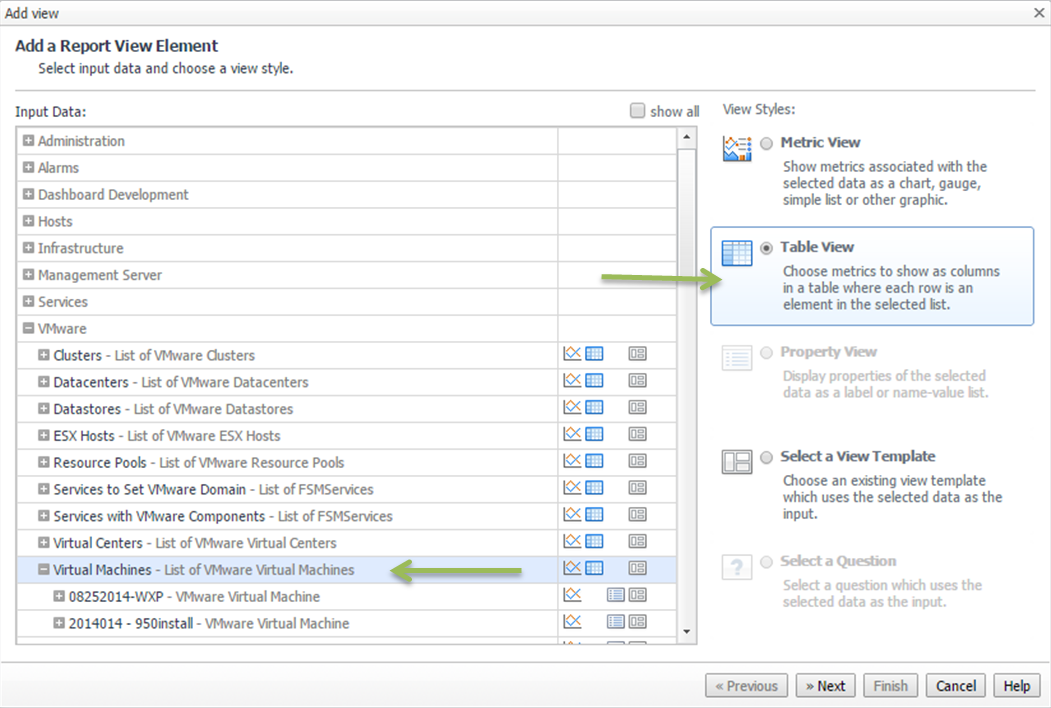Enable the show all checkbox

click(x=637, y=111)
